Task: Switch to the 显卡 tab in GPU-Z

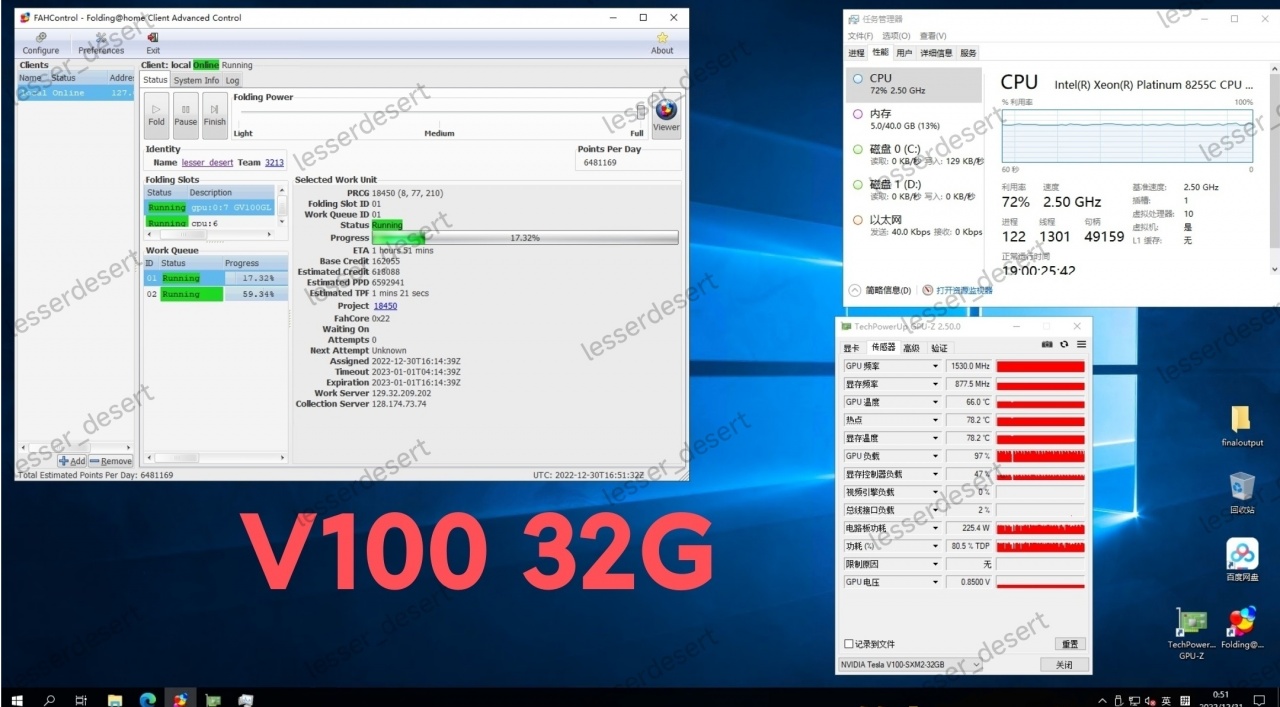Action: coord(852,348)
